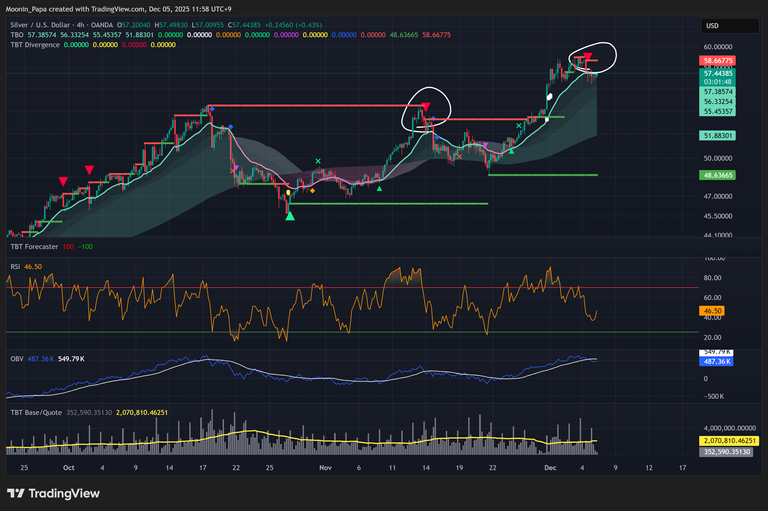Click the white dot marker near Dec 1

click(548, 96)
